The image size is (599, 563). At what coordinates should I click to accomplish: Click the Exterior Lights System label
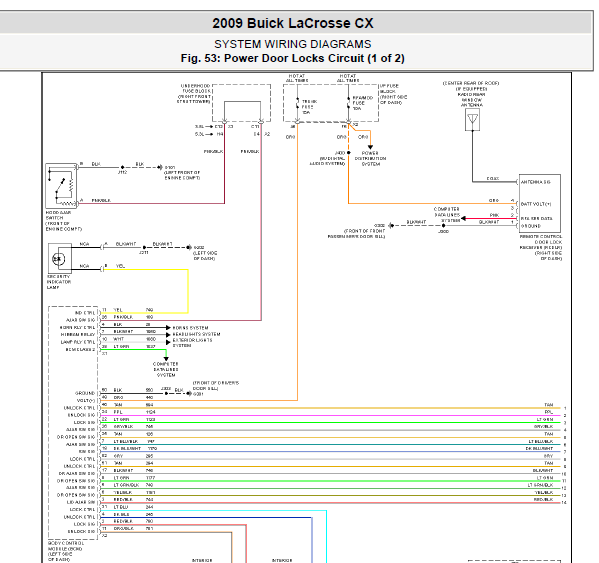(x=192, y=343)
